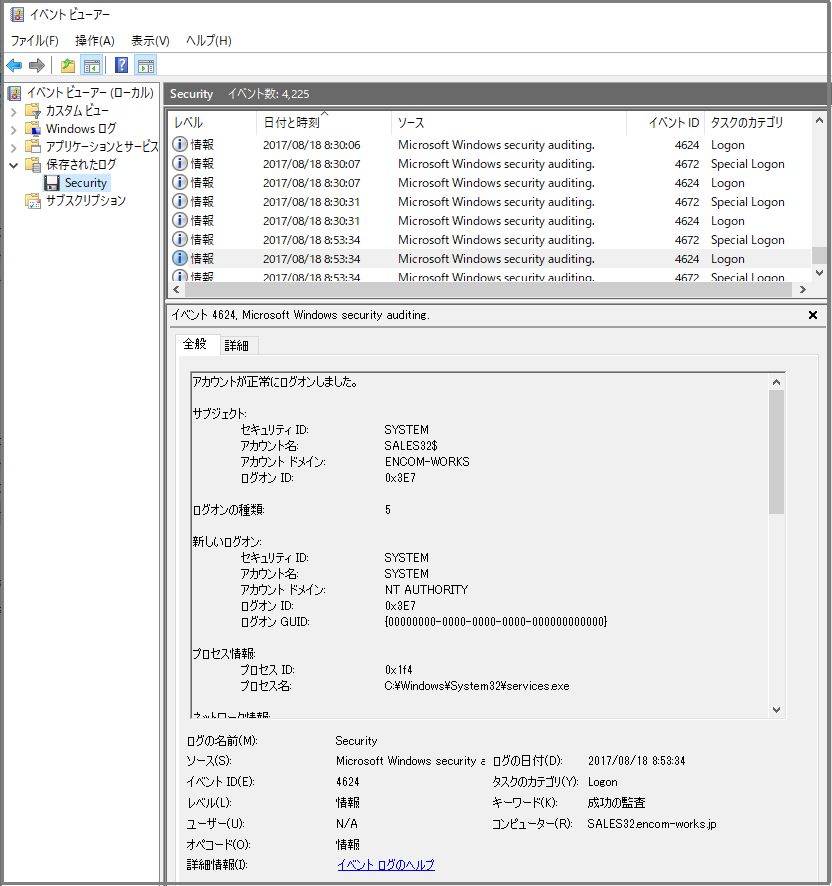Image resolution: width=832 pixels, height=886 pixels.
Task: Toggle the action pane toolbar icon
Action: pyautogui.click(x=146, y=66)
